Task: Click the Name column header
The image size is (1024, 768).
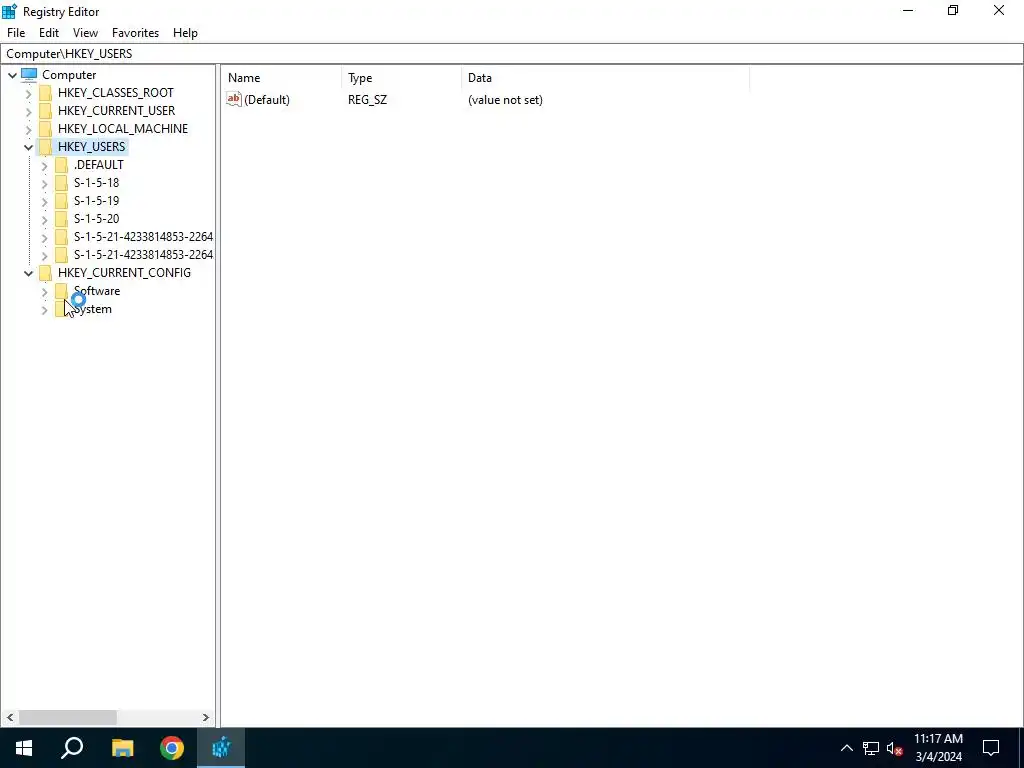Action: (281, 78)
